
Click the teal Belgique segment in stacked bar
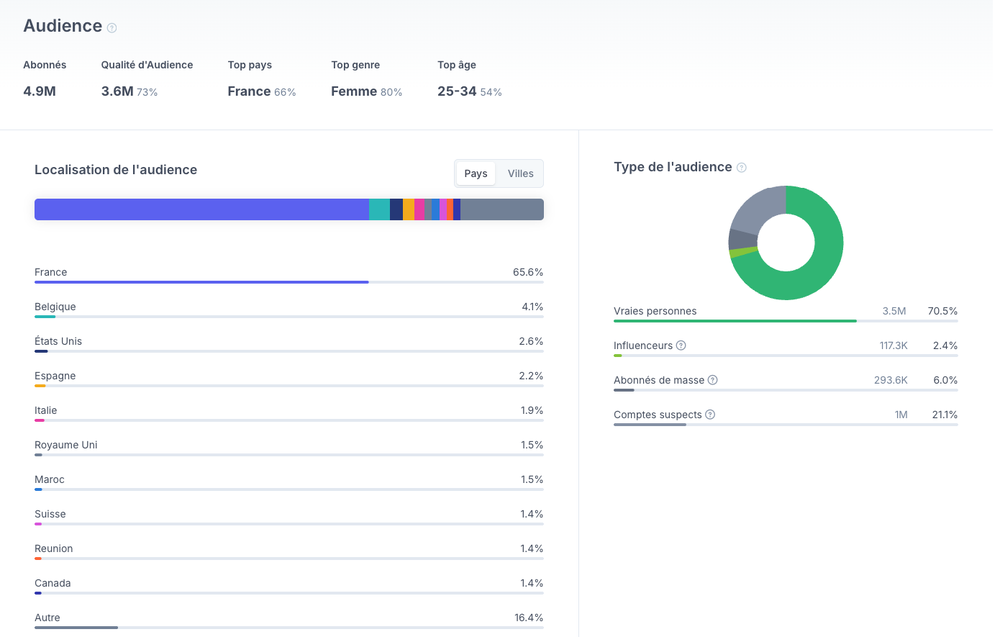tap(379, 210)
